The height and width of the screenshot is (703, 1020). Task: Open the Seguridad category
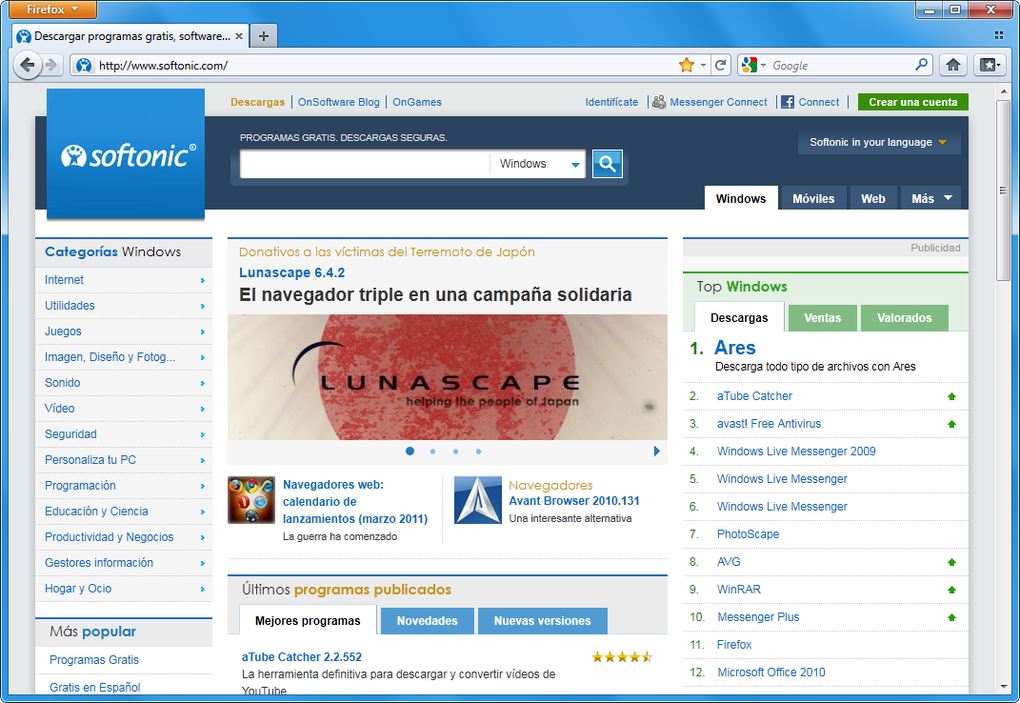71,434
